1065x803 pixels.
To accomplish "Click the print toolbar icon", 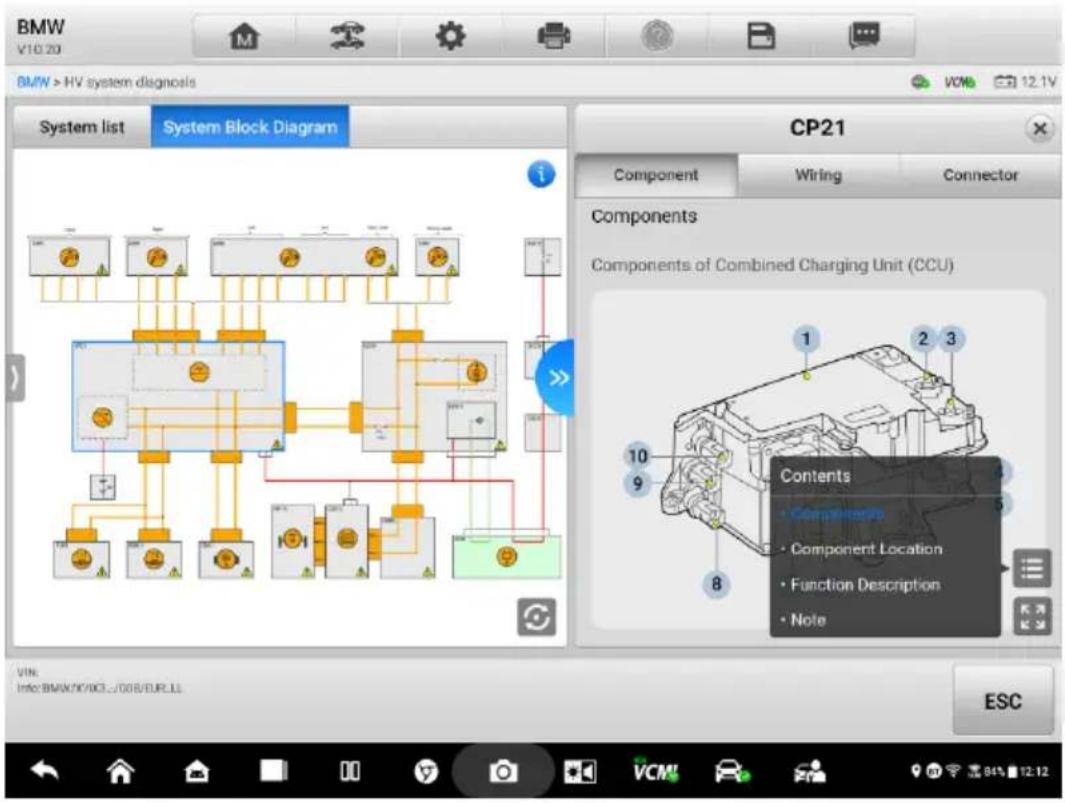I will click(x=554, y=35).
